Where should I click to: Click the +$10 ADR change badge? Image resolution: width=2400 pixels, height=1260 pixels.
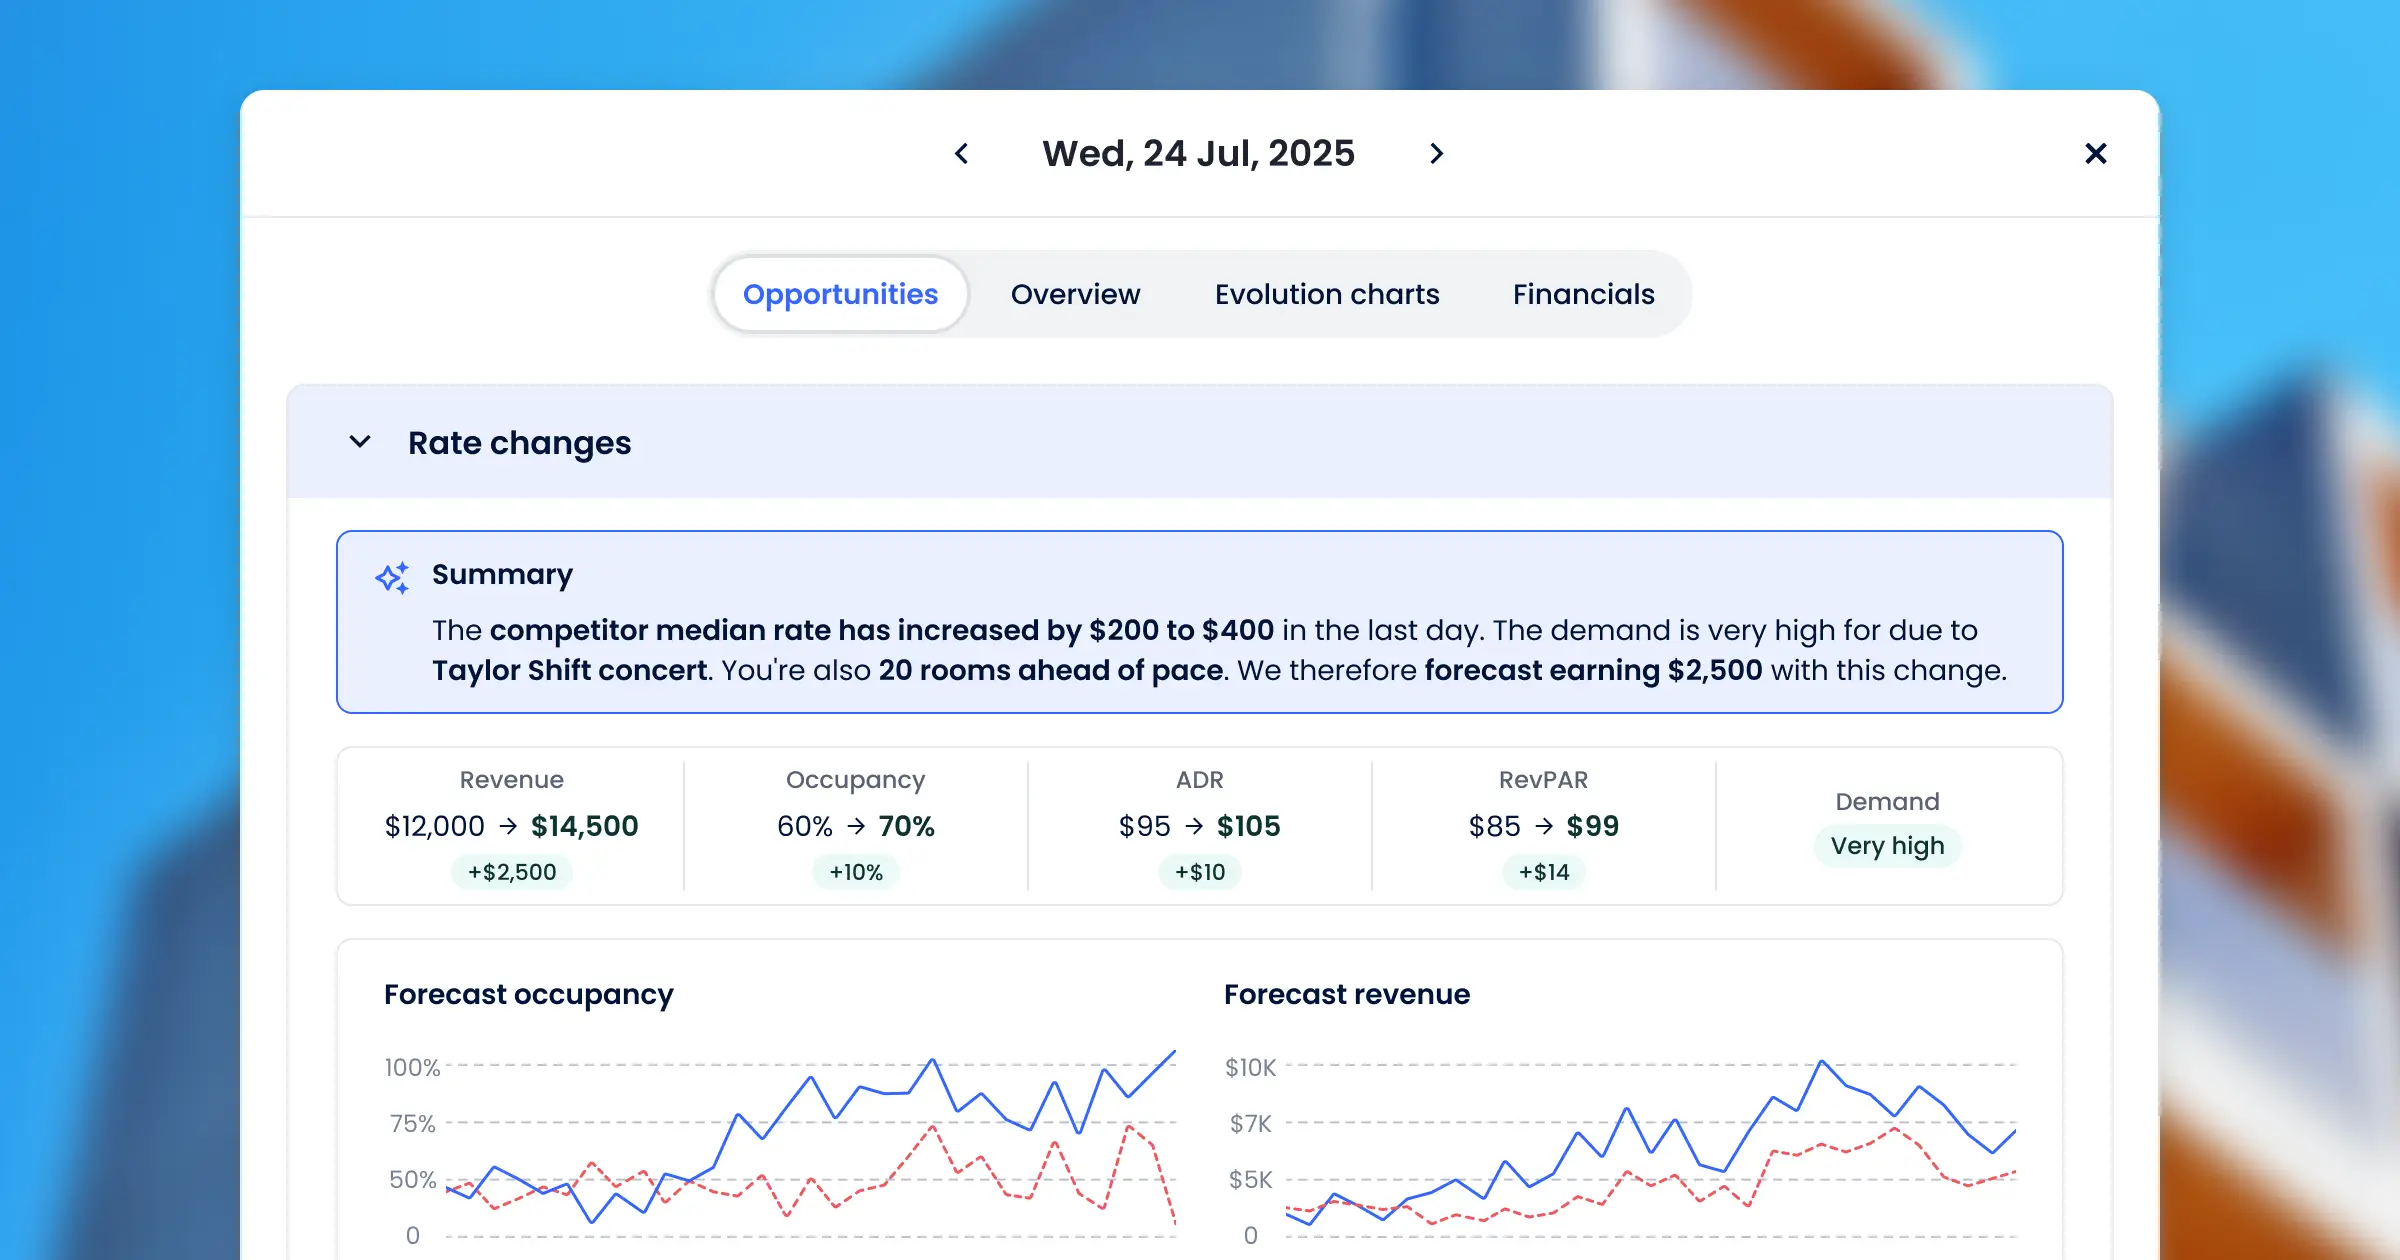click(x=1200, y=872)
